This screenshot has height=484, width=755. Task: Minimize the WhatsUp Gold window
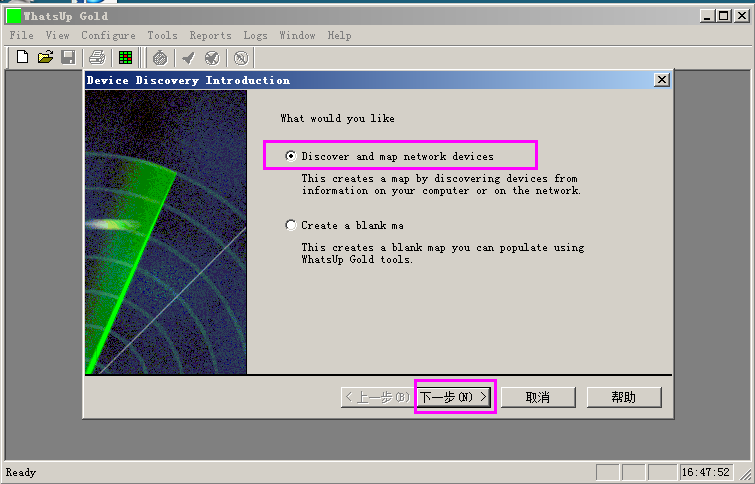pos(707,16)
